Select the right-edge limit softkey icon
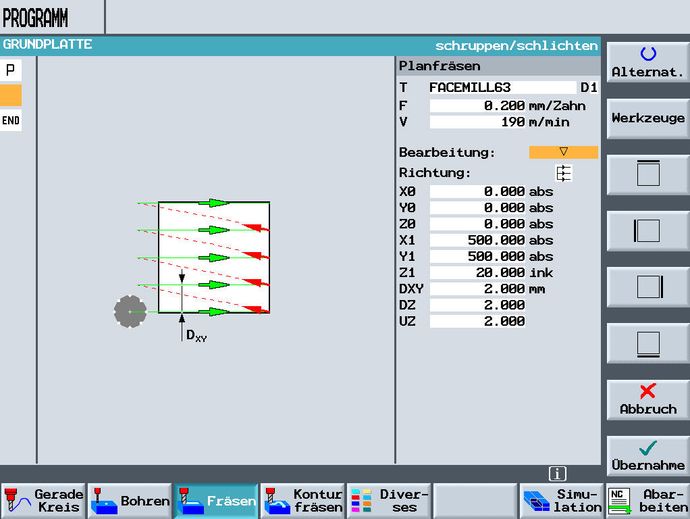The height and width of the screenshot is (519, 690). (648, 287)
